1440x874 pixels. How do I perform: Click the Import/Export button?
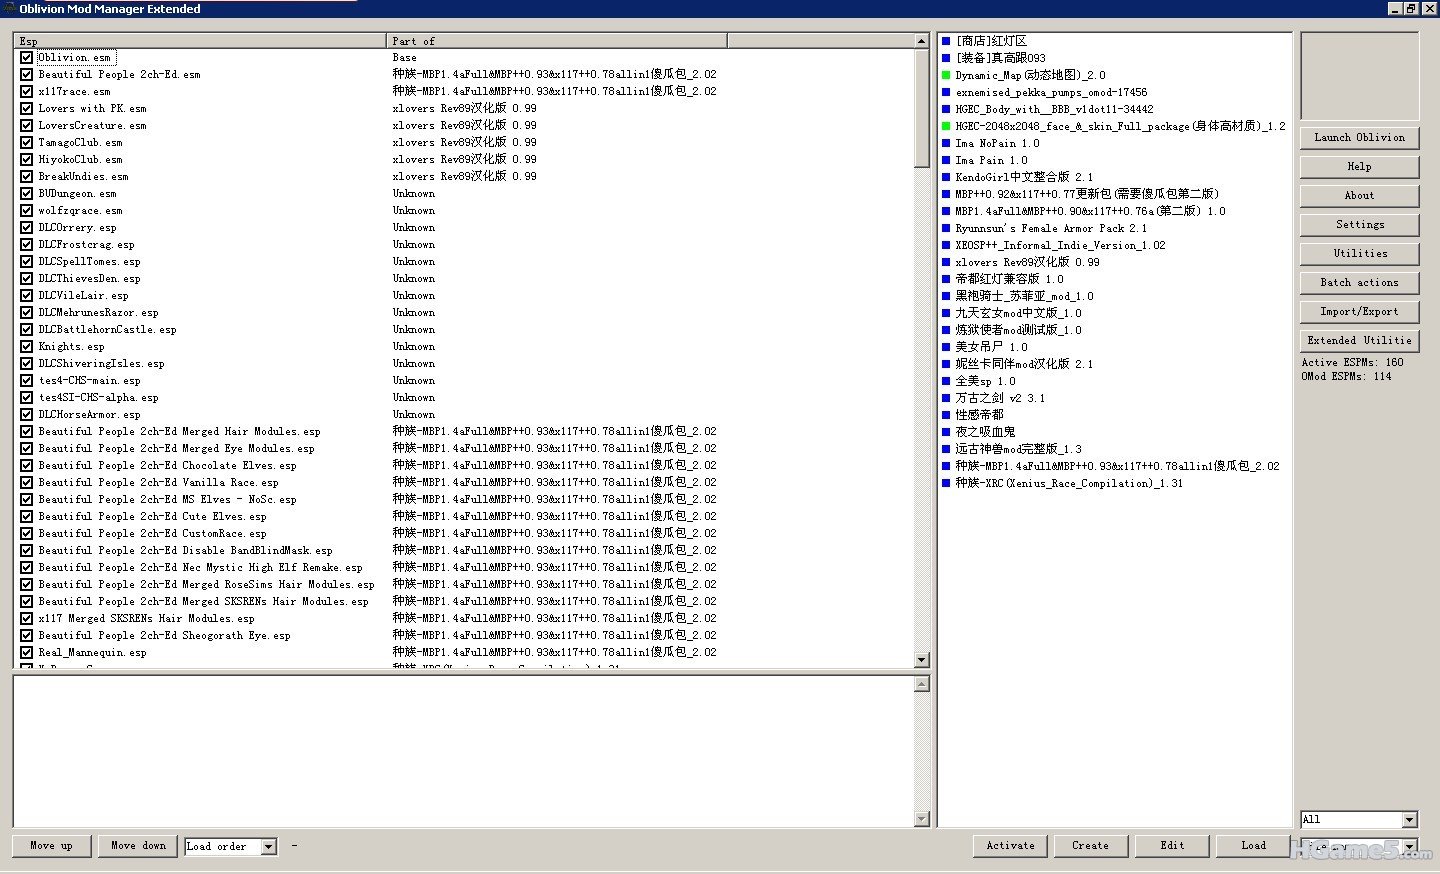click(x=1359, y=312)
